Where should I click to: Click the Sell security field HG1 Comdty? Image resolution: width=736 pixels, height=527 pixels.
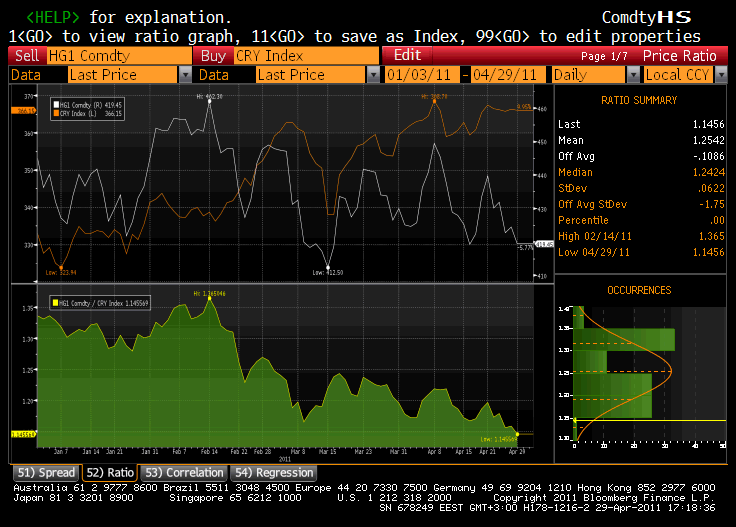[119, 56]
